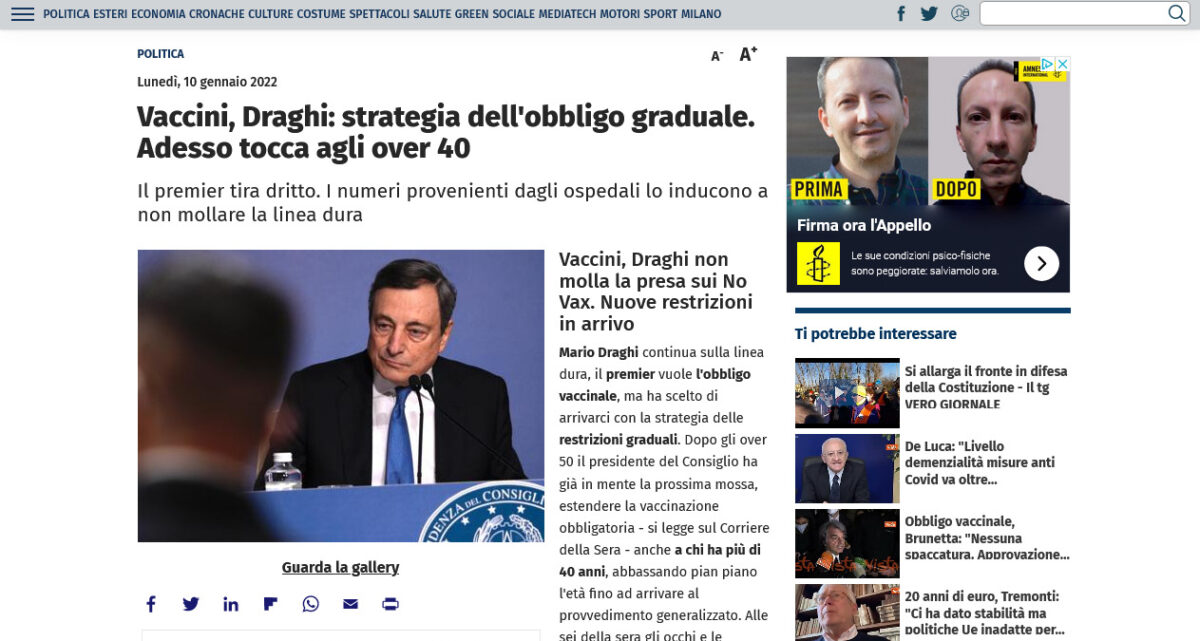The height and width of the screenshot is (641, 1200).
Task: Decrease font size with A- control
Action: click(717, 56)
